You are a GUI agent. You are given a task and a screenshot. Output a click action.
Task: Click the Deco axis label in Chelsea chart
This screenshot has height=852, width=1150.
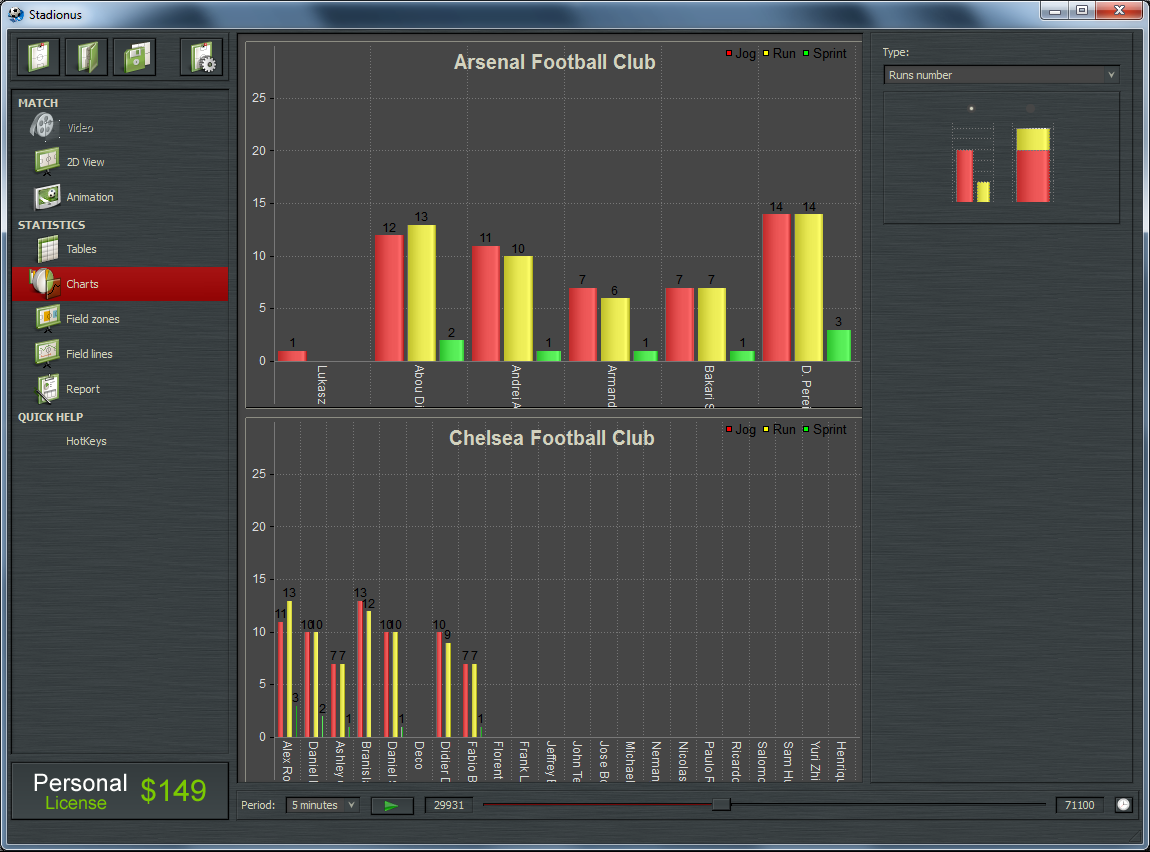pos(419,755)
